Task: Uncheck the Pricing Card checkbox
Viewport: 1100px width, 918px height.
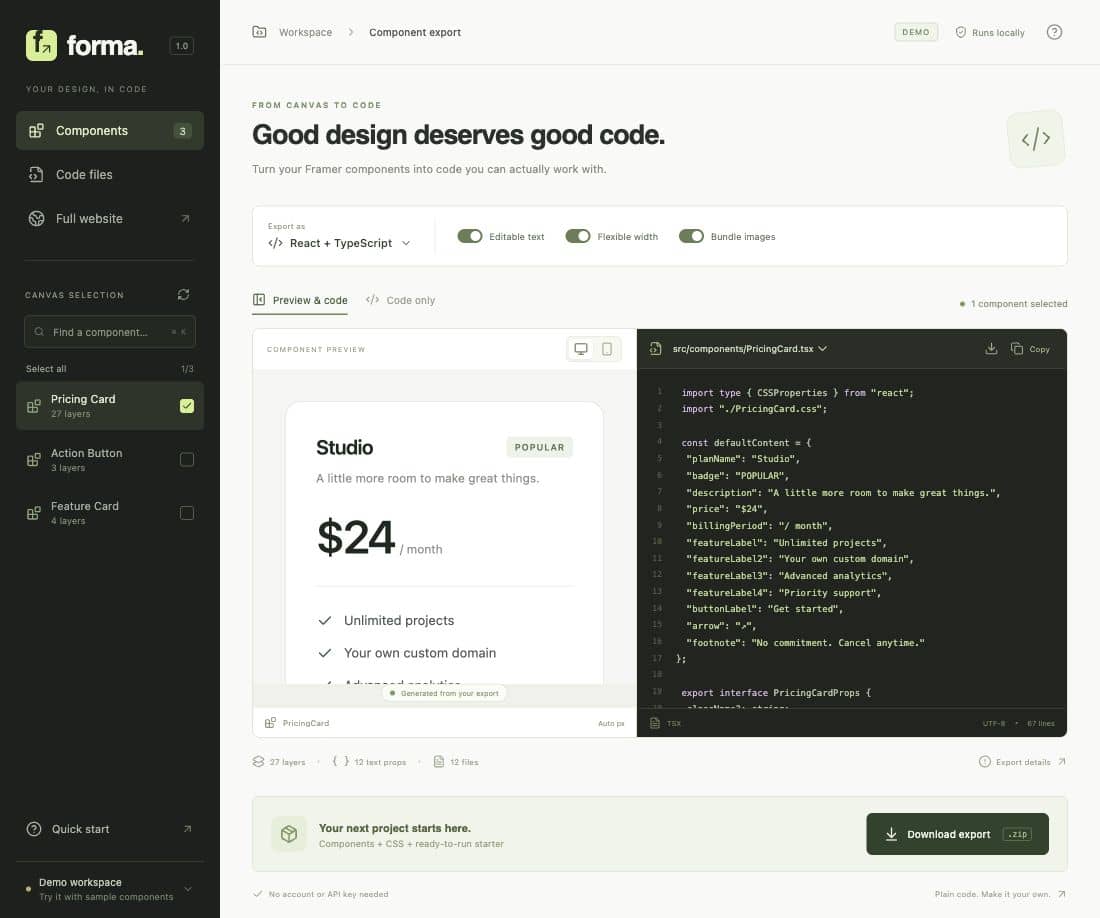Action: pos(187,406)
